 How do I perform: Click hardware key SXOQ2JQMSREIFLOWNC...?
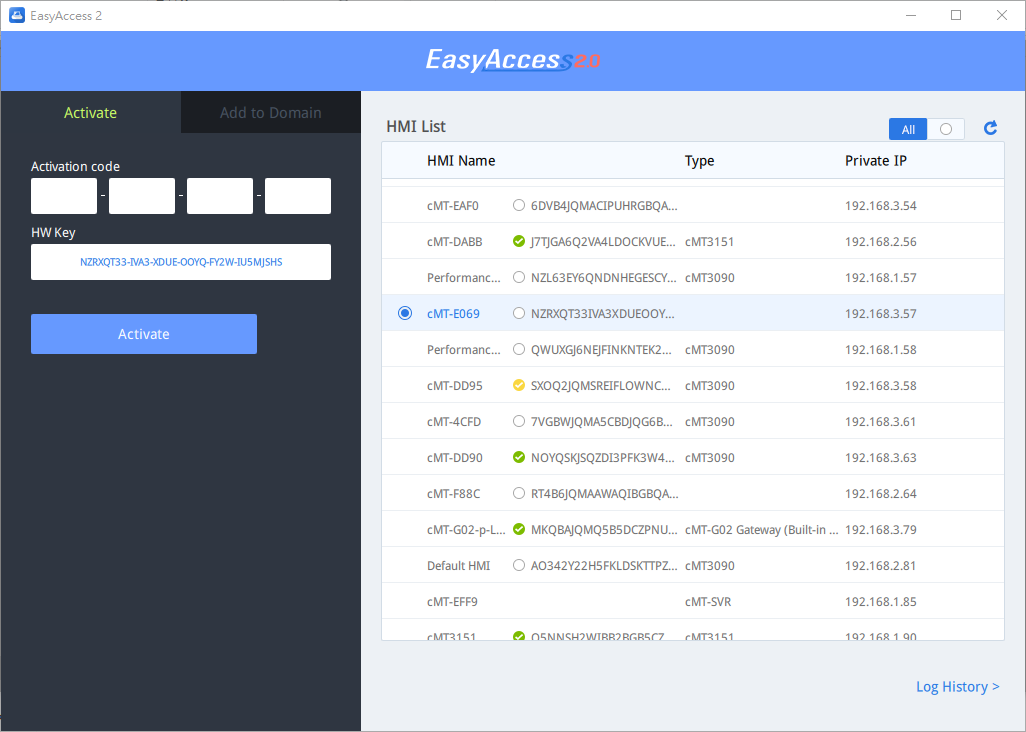(x=601, y=385)
